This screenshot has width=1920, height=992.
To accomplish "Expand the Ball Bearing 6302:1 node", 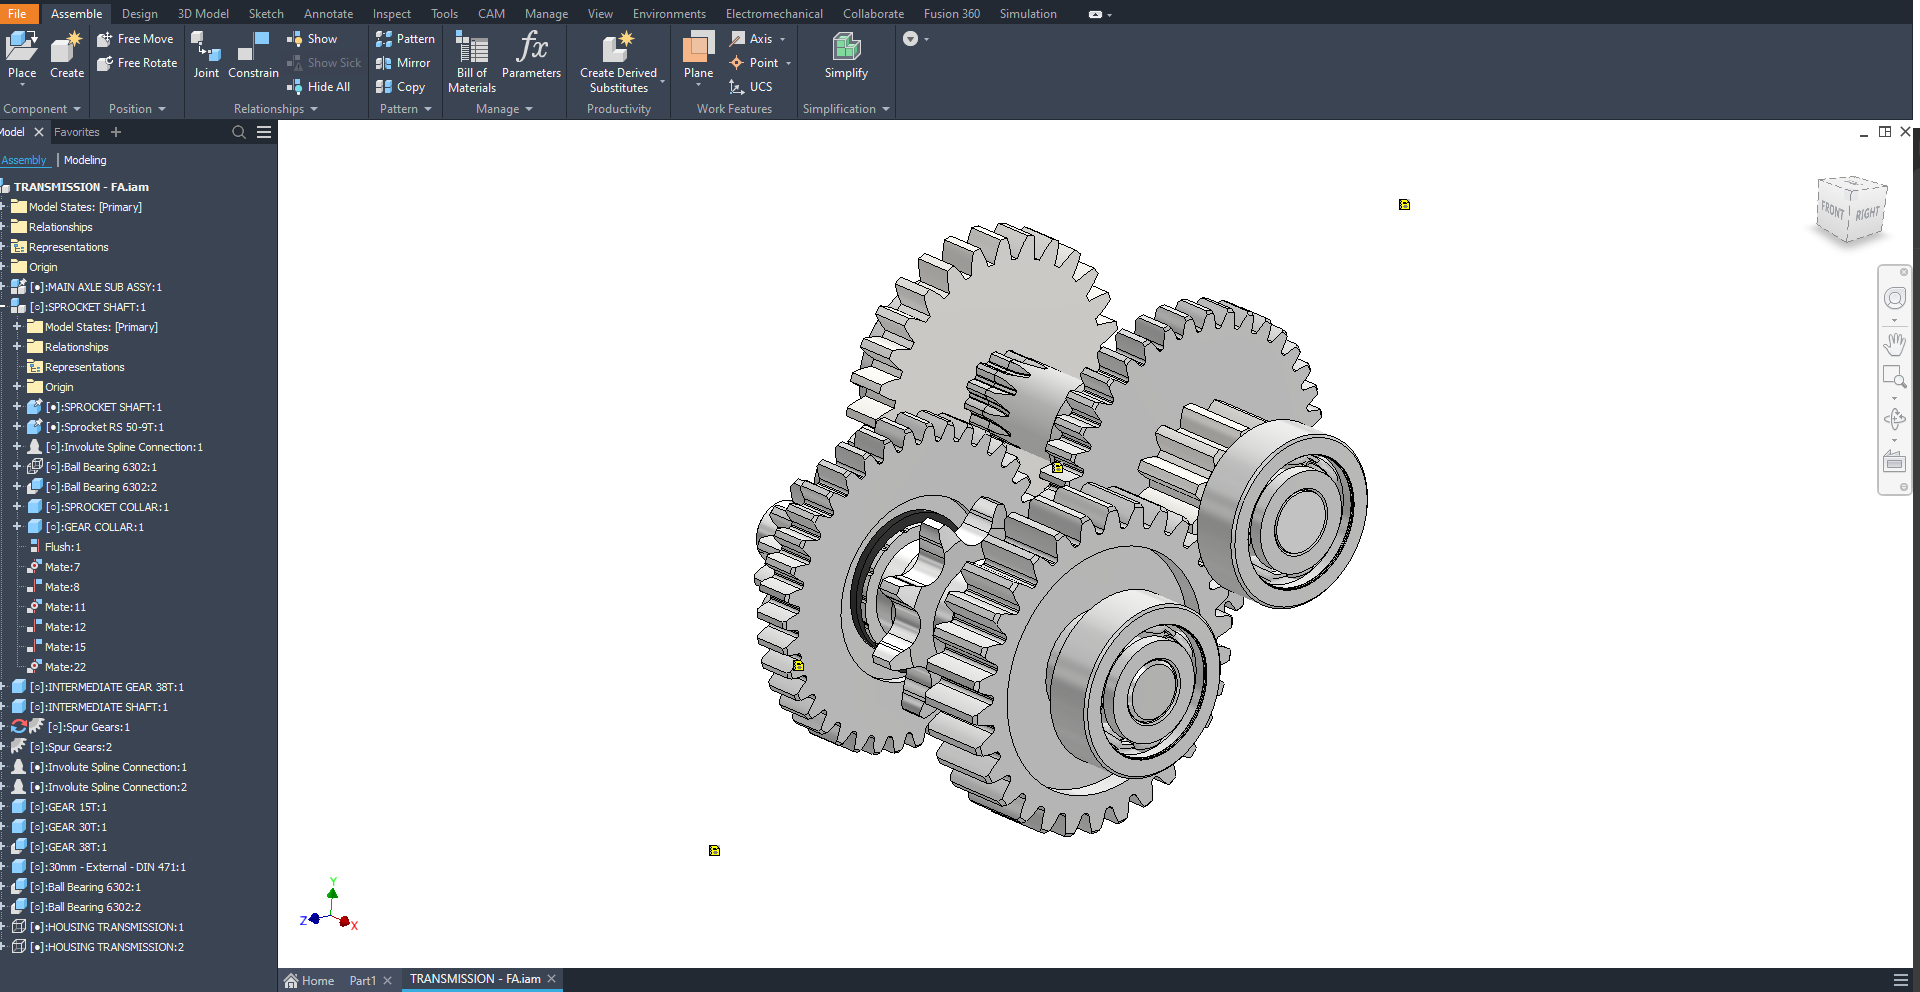I will [17, 467].
